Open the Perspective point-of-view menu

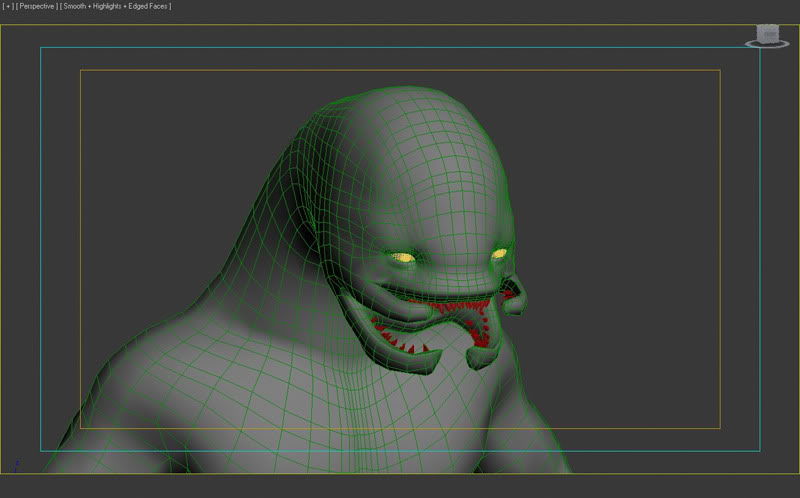pos(37,7)
